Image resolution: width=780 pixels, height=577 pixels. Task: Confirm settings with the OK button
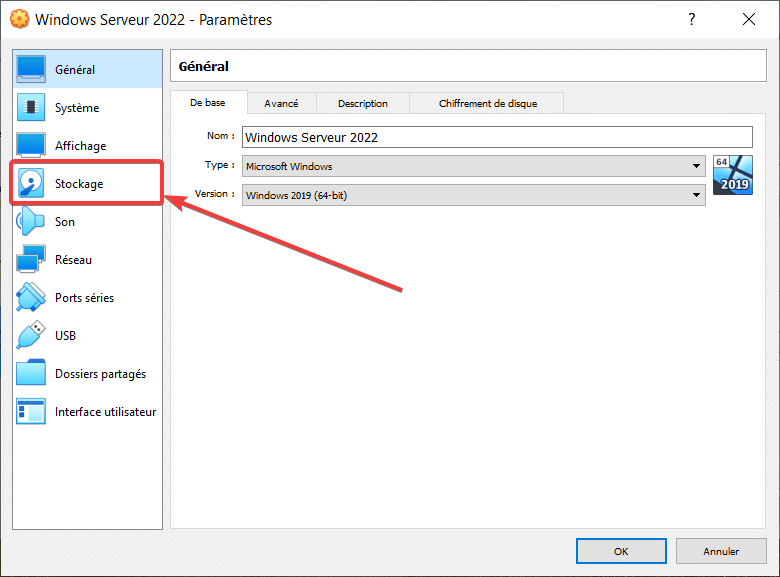(621, 551)
